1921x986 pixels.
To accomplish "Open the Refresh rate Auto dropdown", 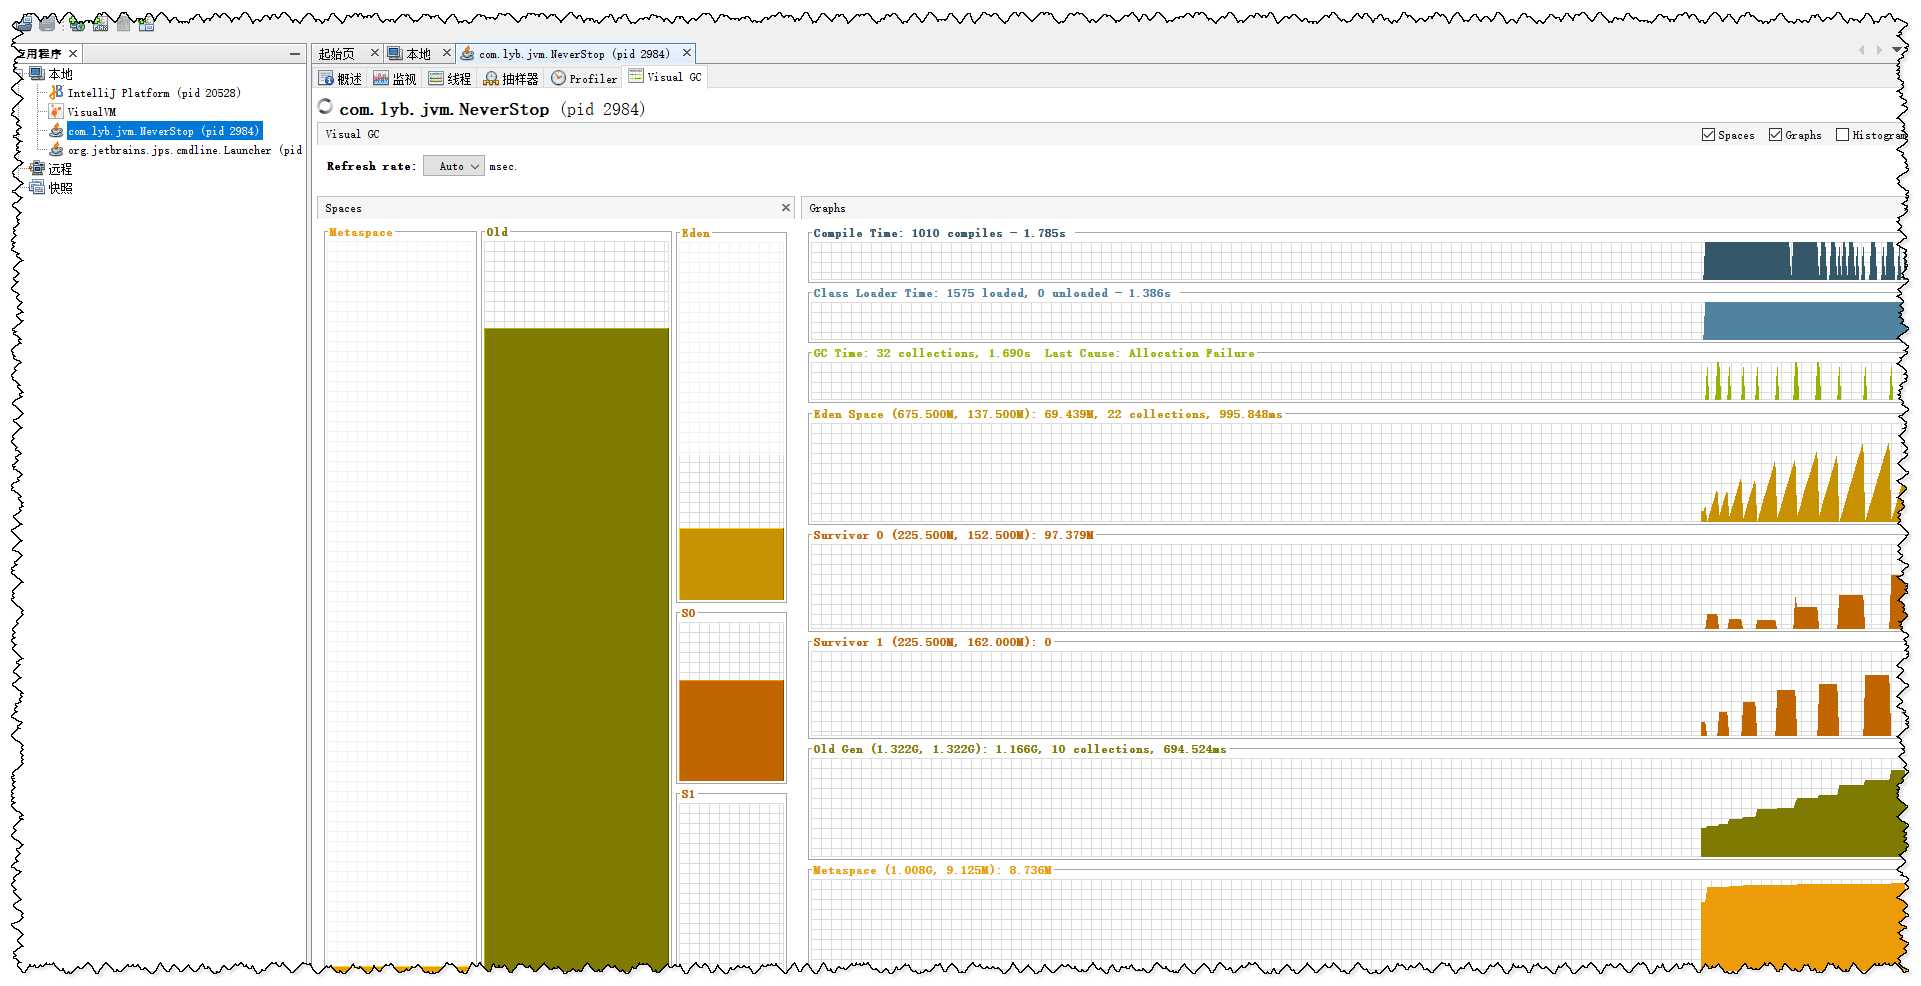I will tap(454, 166).
